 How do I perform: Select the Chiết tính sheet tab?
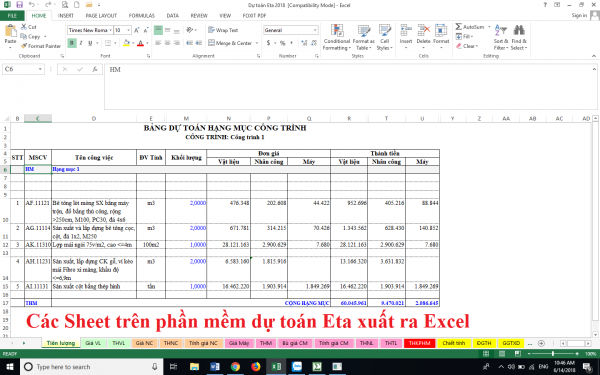[x=453, y=343]
